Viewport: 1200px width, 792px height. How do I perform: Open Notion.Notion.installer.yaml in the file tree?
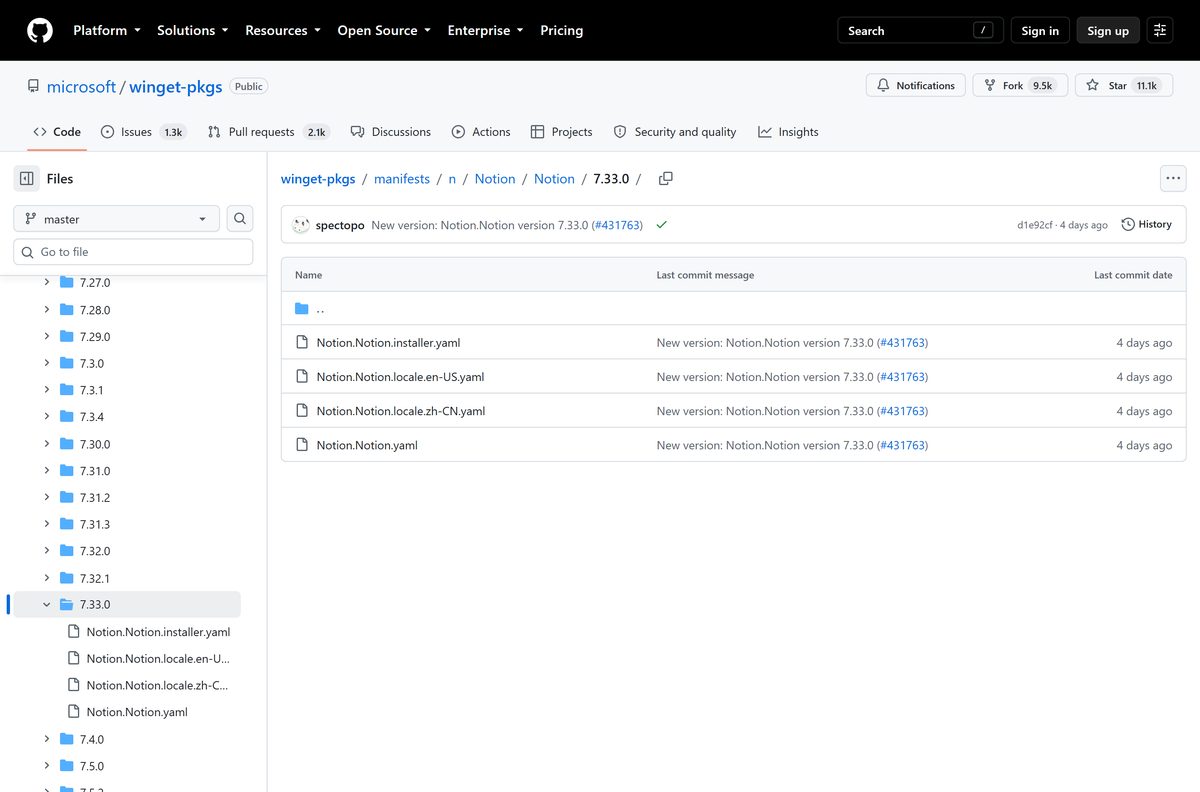(x=158, y=632)
